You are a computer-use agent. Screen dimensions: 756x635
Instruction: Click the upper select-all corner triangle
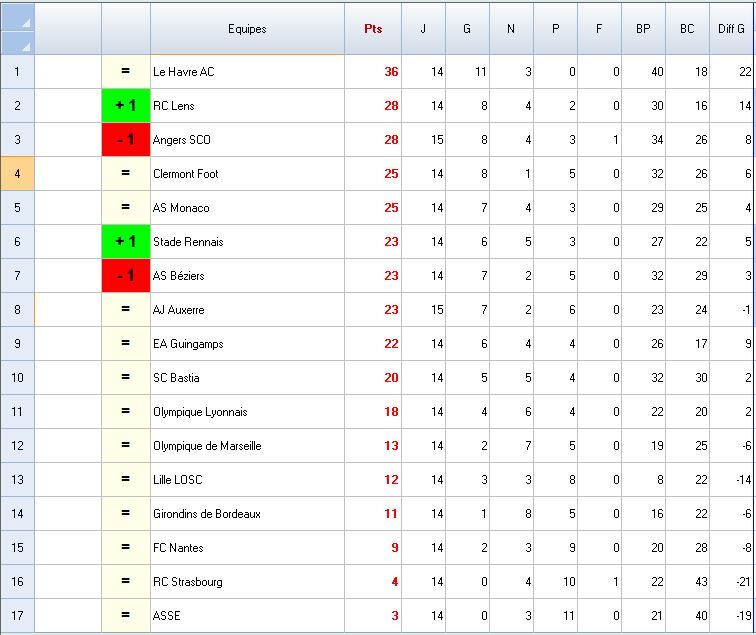pos(18,17)
